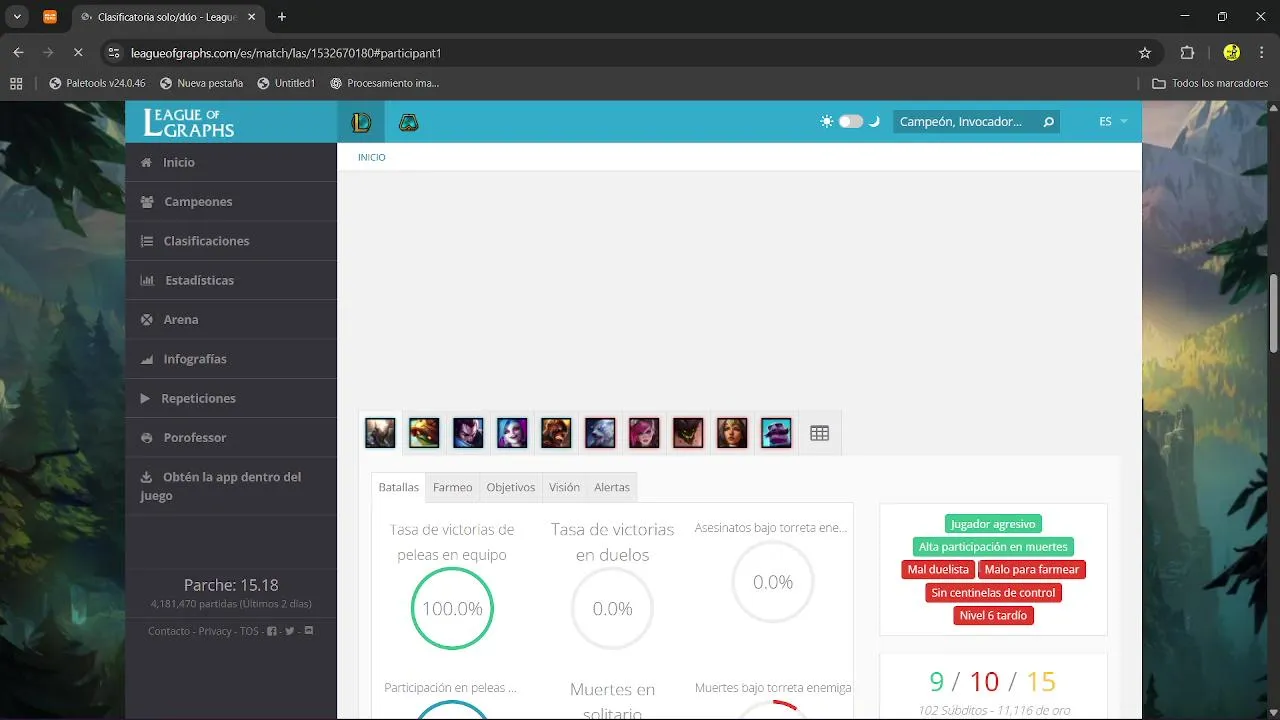
Task: Click the search magnifier icon
Action: [1048, 122]
